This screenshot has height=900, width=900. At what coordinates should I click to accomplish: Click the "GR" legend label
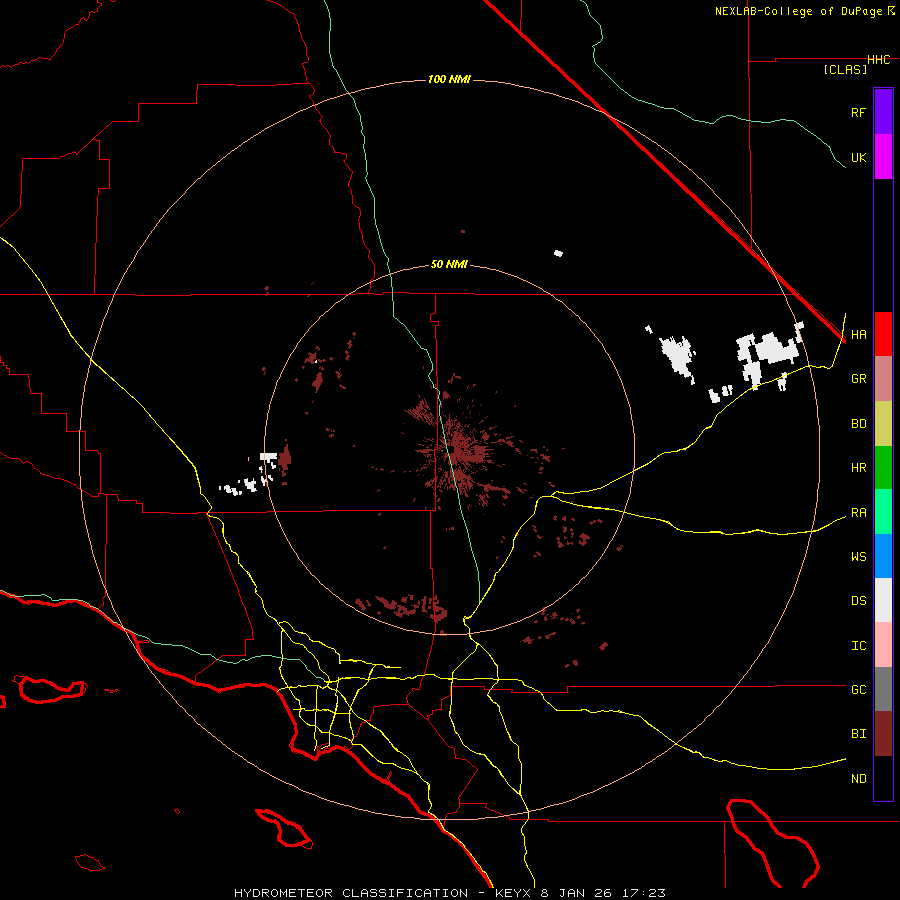click(x=858, y=379)
